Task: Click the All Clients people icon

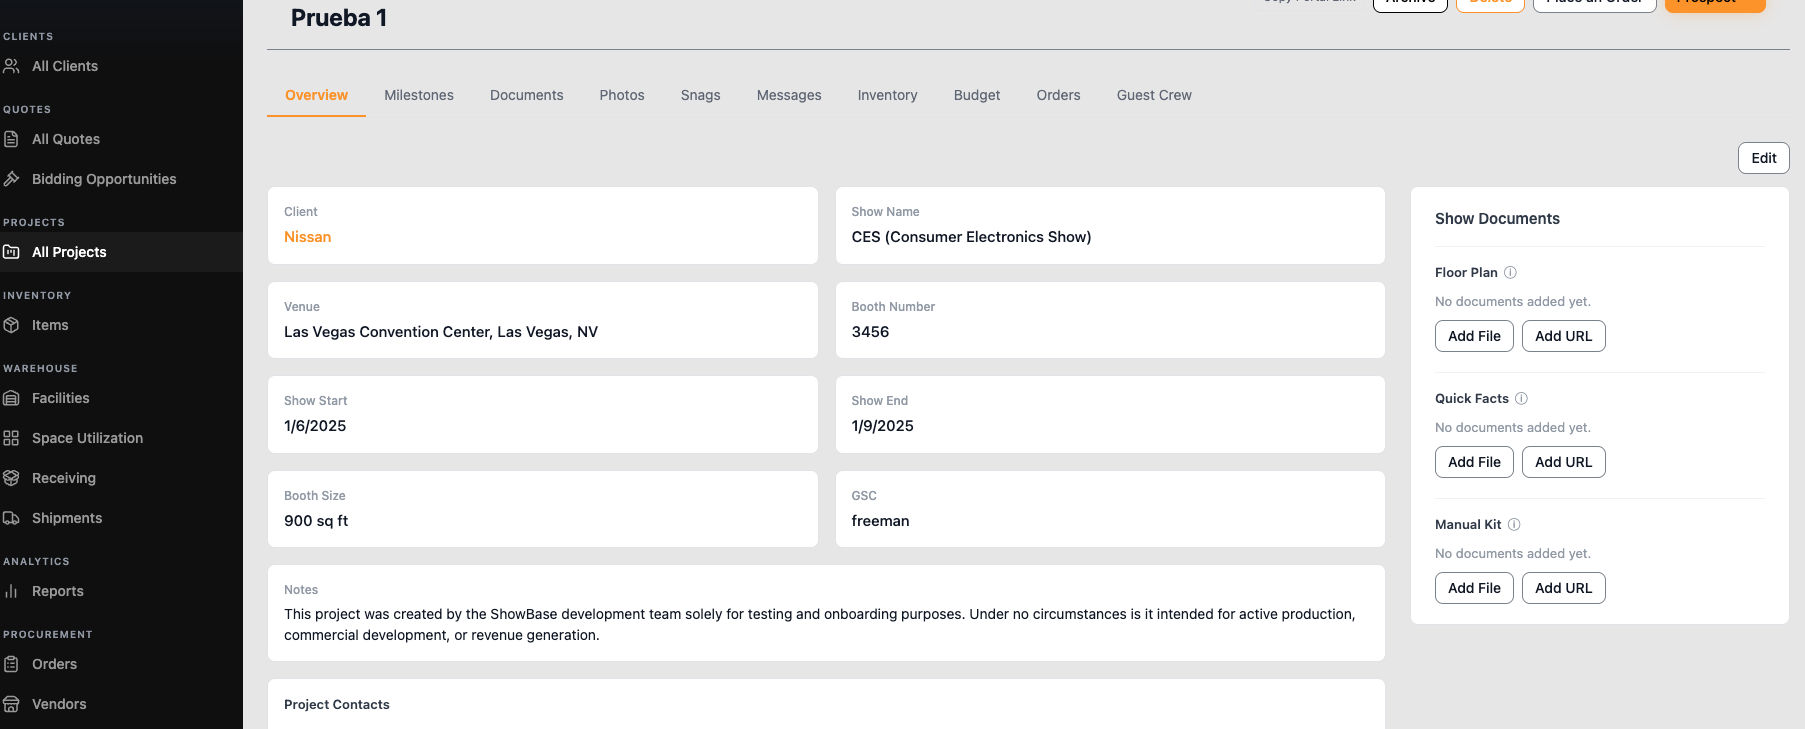Action: pos(11,66)
